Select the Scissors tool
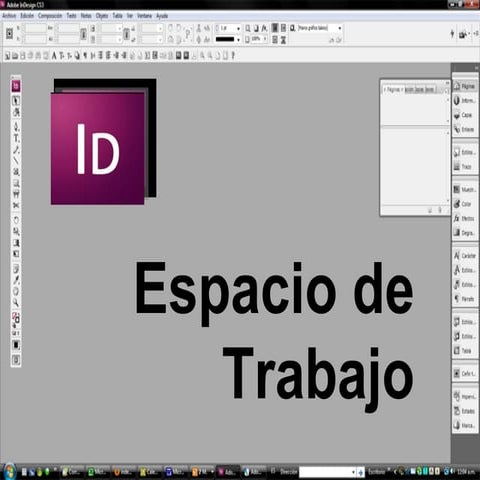 (x=16, y=205)
